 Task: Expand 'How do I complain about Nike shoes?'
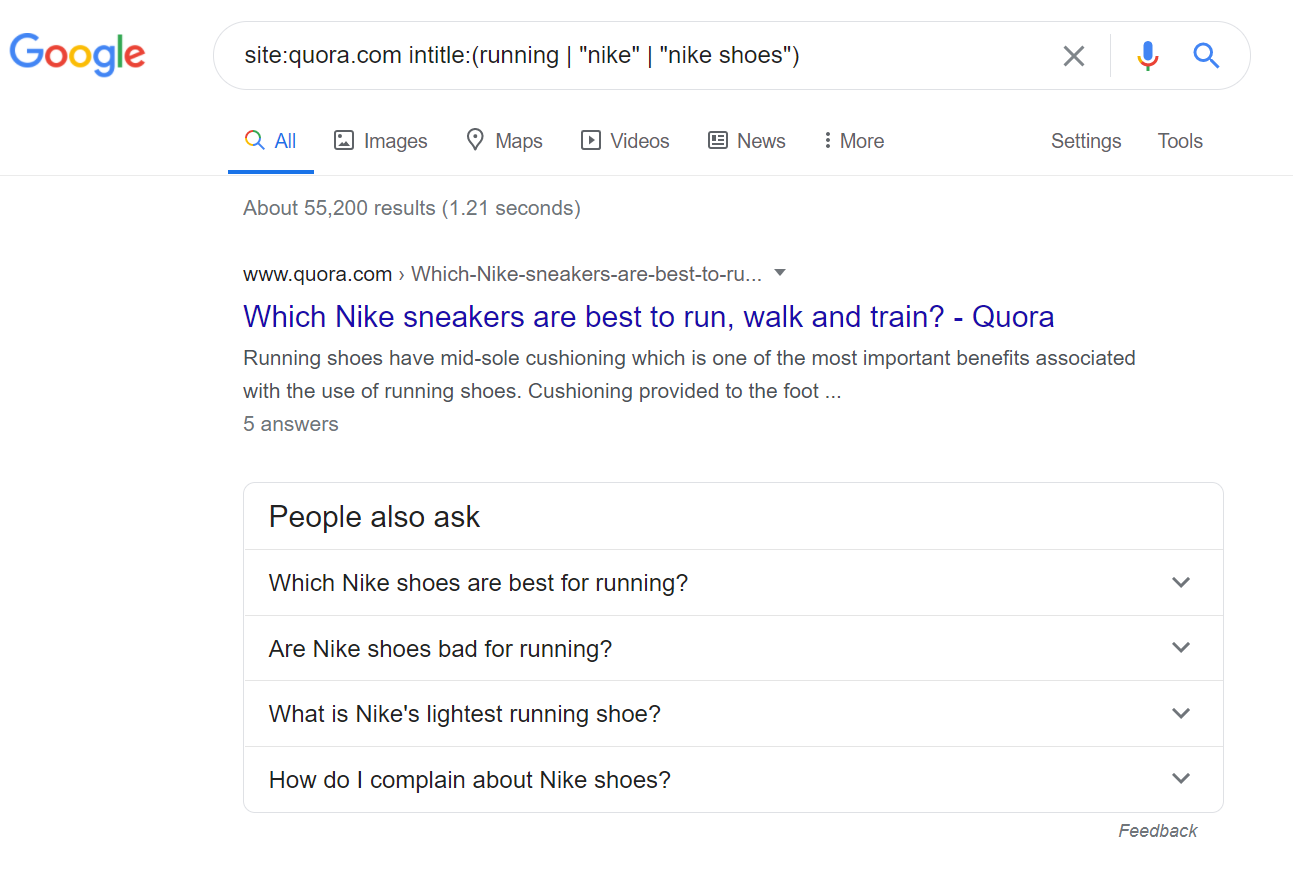[x=733, y=780]
